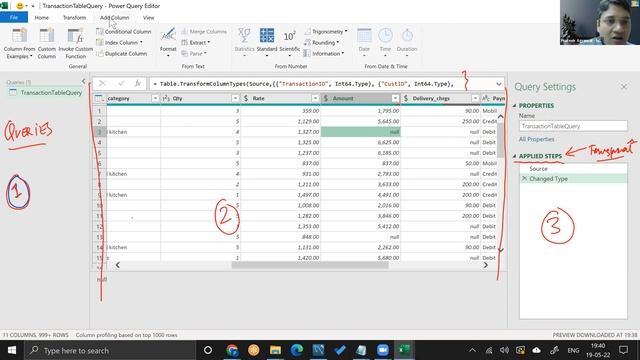Click the Duration column tool

[407, 42]
